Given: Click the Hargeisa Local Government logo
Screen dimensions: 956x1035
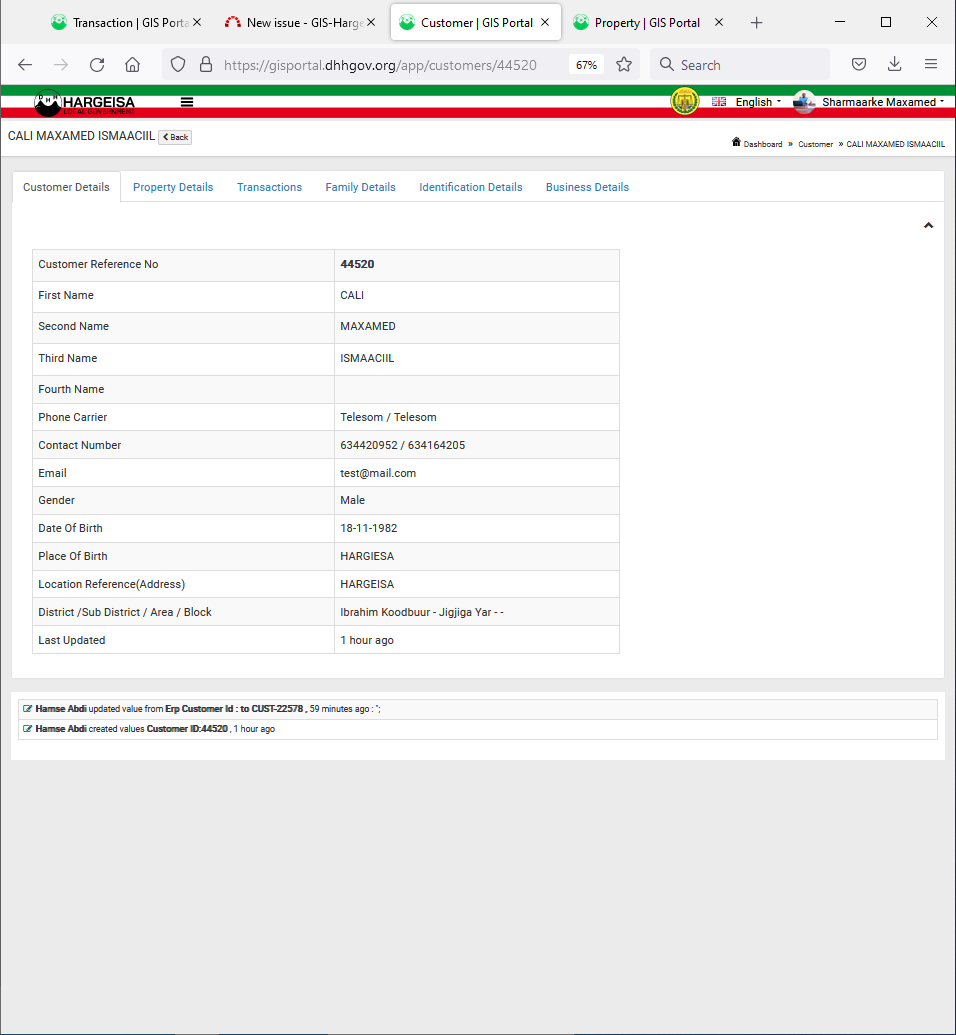Looking at the screenshot, I should [85, 102].
